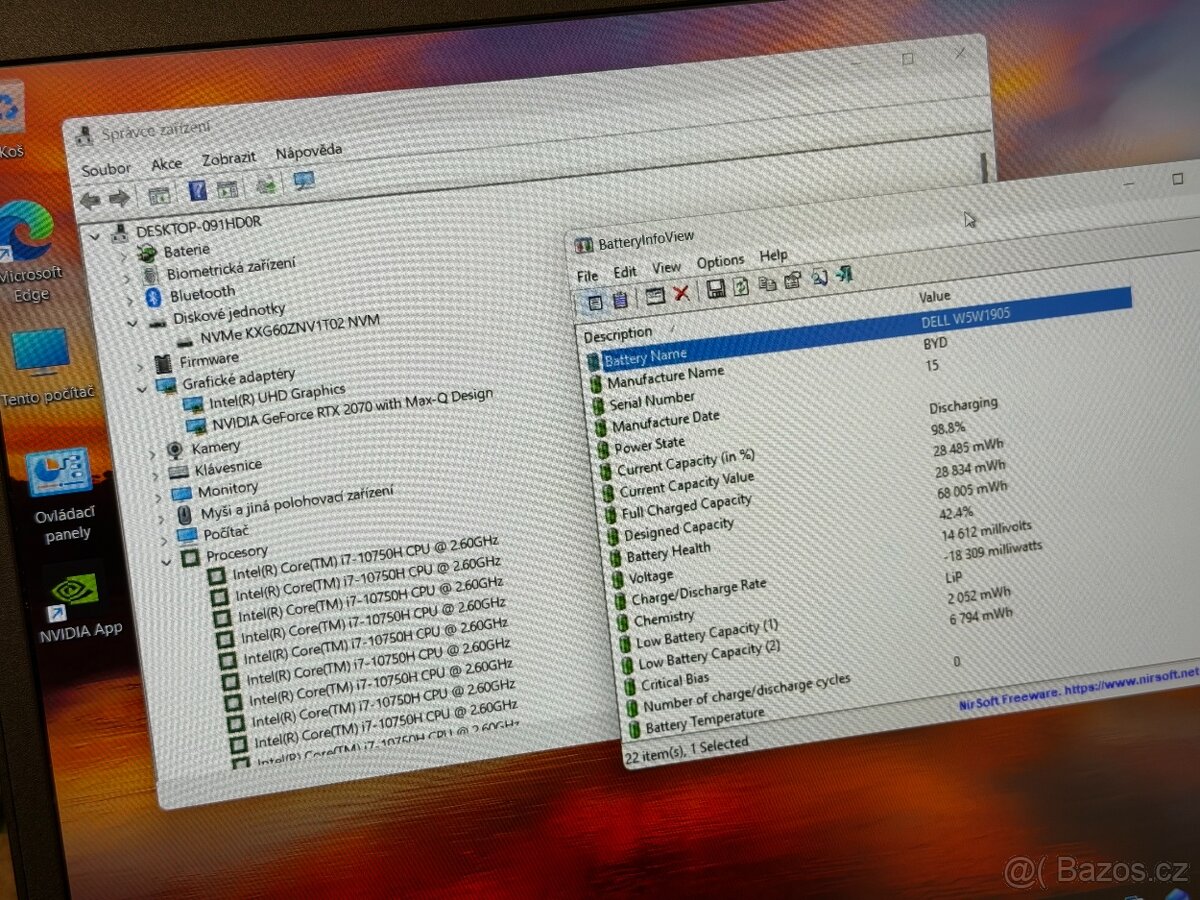Click the Refresh icon in BatteryInfoView toolbar
Screen dimensions: 1200x900
pyautogui.click(x=741, y=286)
